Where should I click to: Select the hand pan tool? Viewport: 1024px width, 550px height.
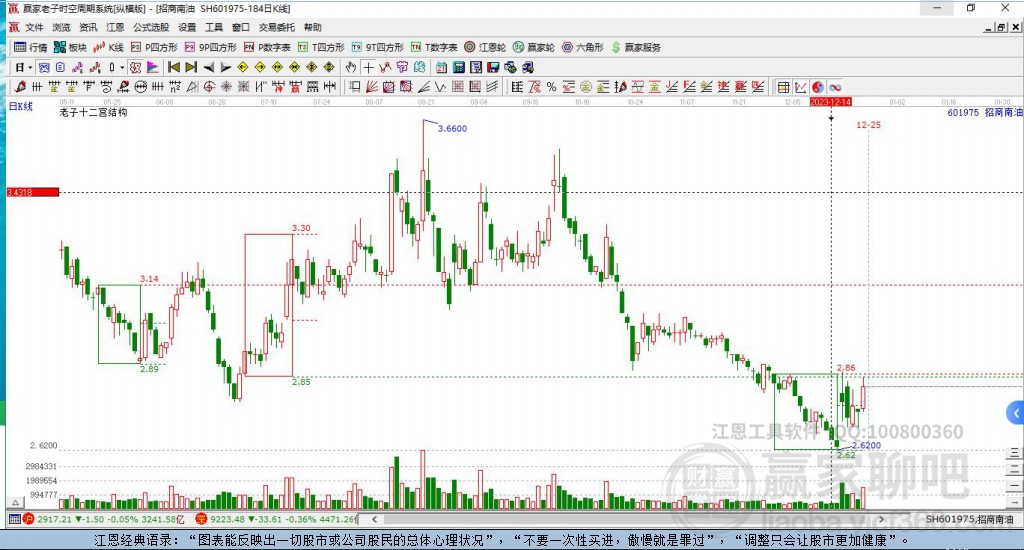point(351,67)
